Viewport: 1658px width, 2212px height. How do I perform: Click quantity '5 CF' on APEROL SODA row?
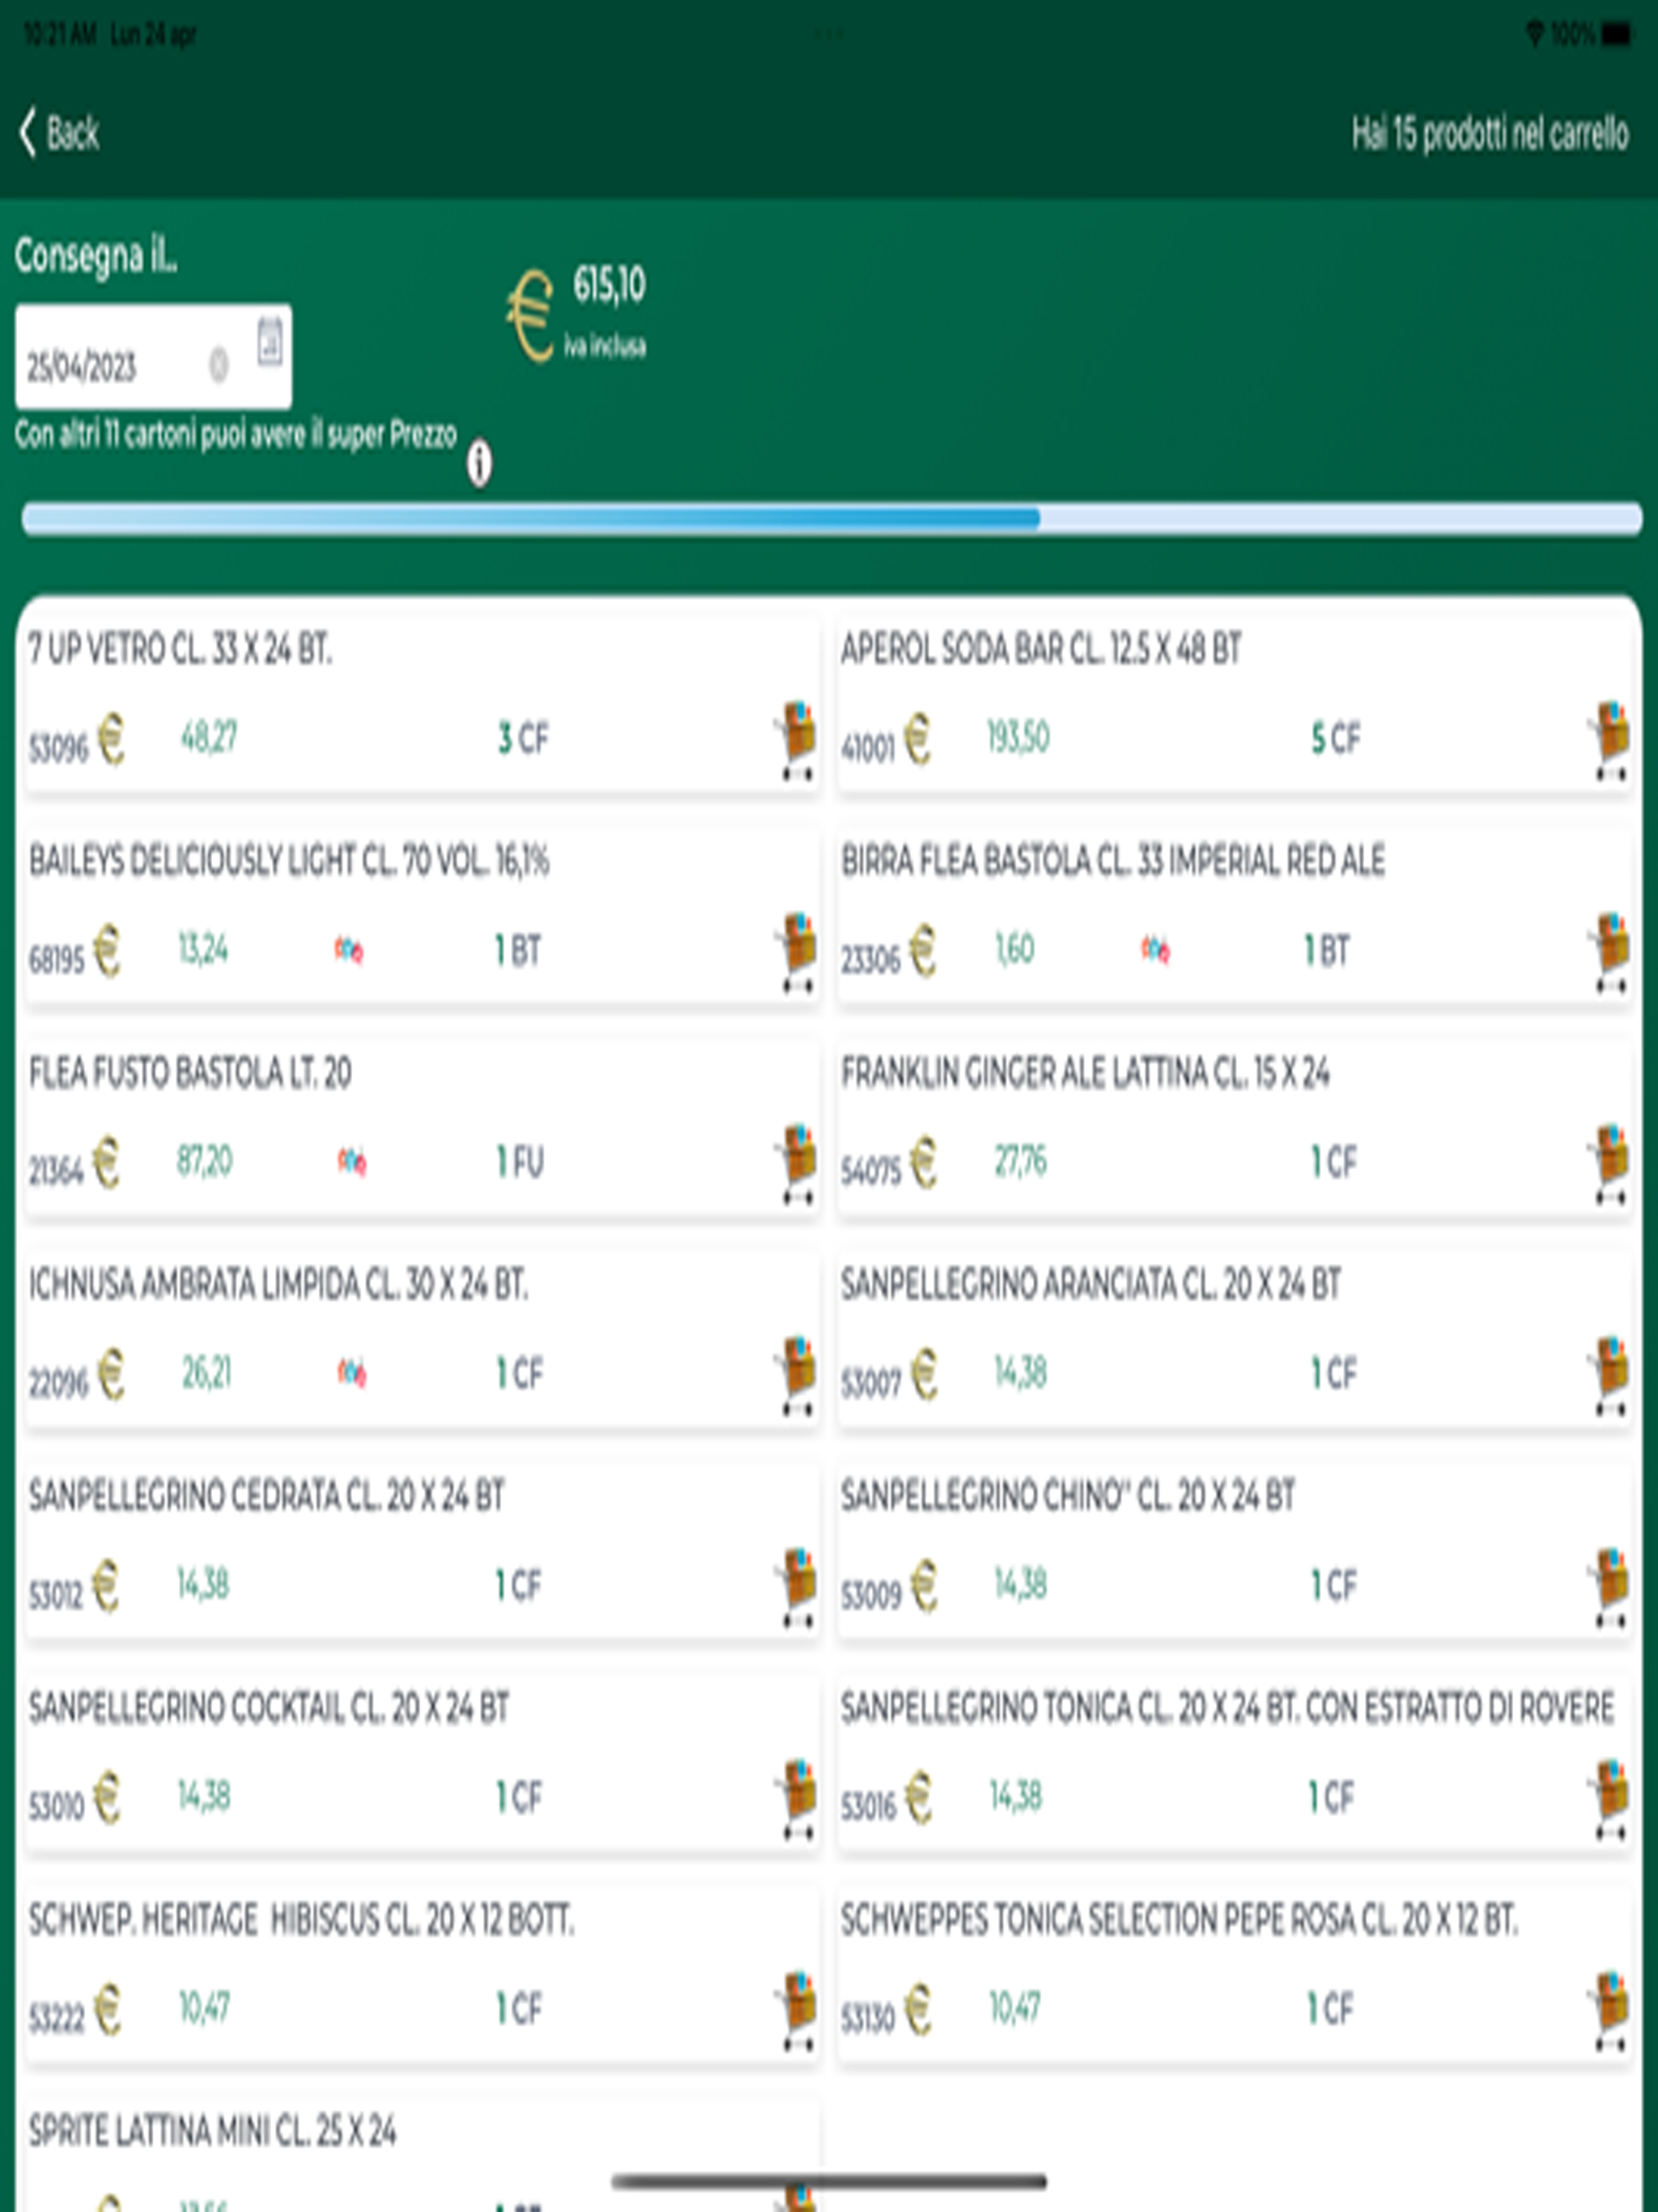(x=1336, y=738)
